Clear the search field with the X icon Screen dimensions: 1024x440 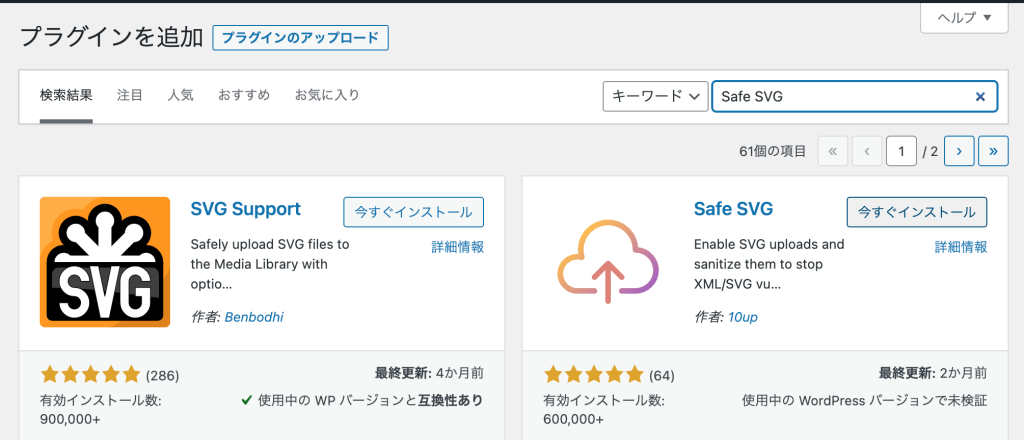980,97
